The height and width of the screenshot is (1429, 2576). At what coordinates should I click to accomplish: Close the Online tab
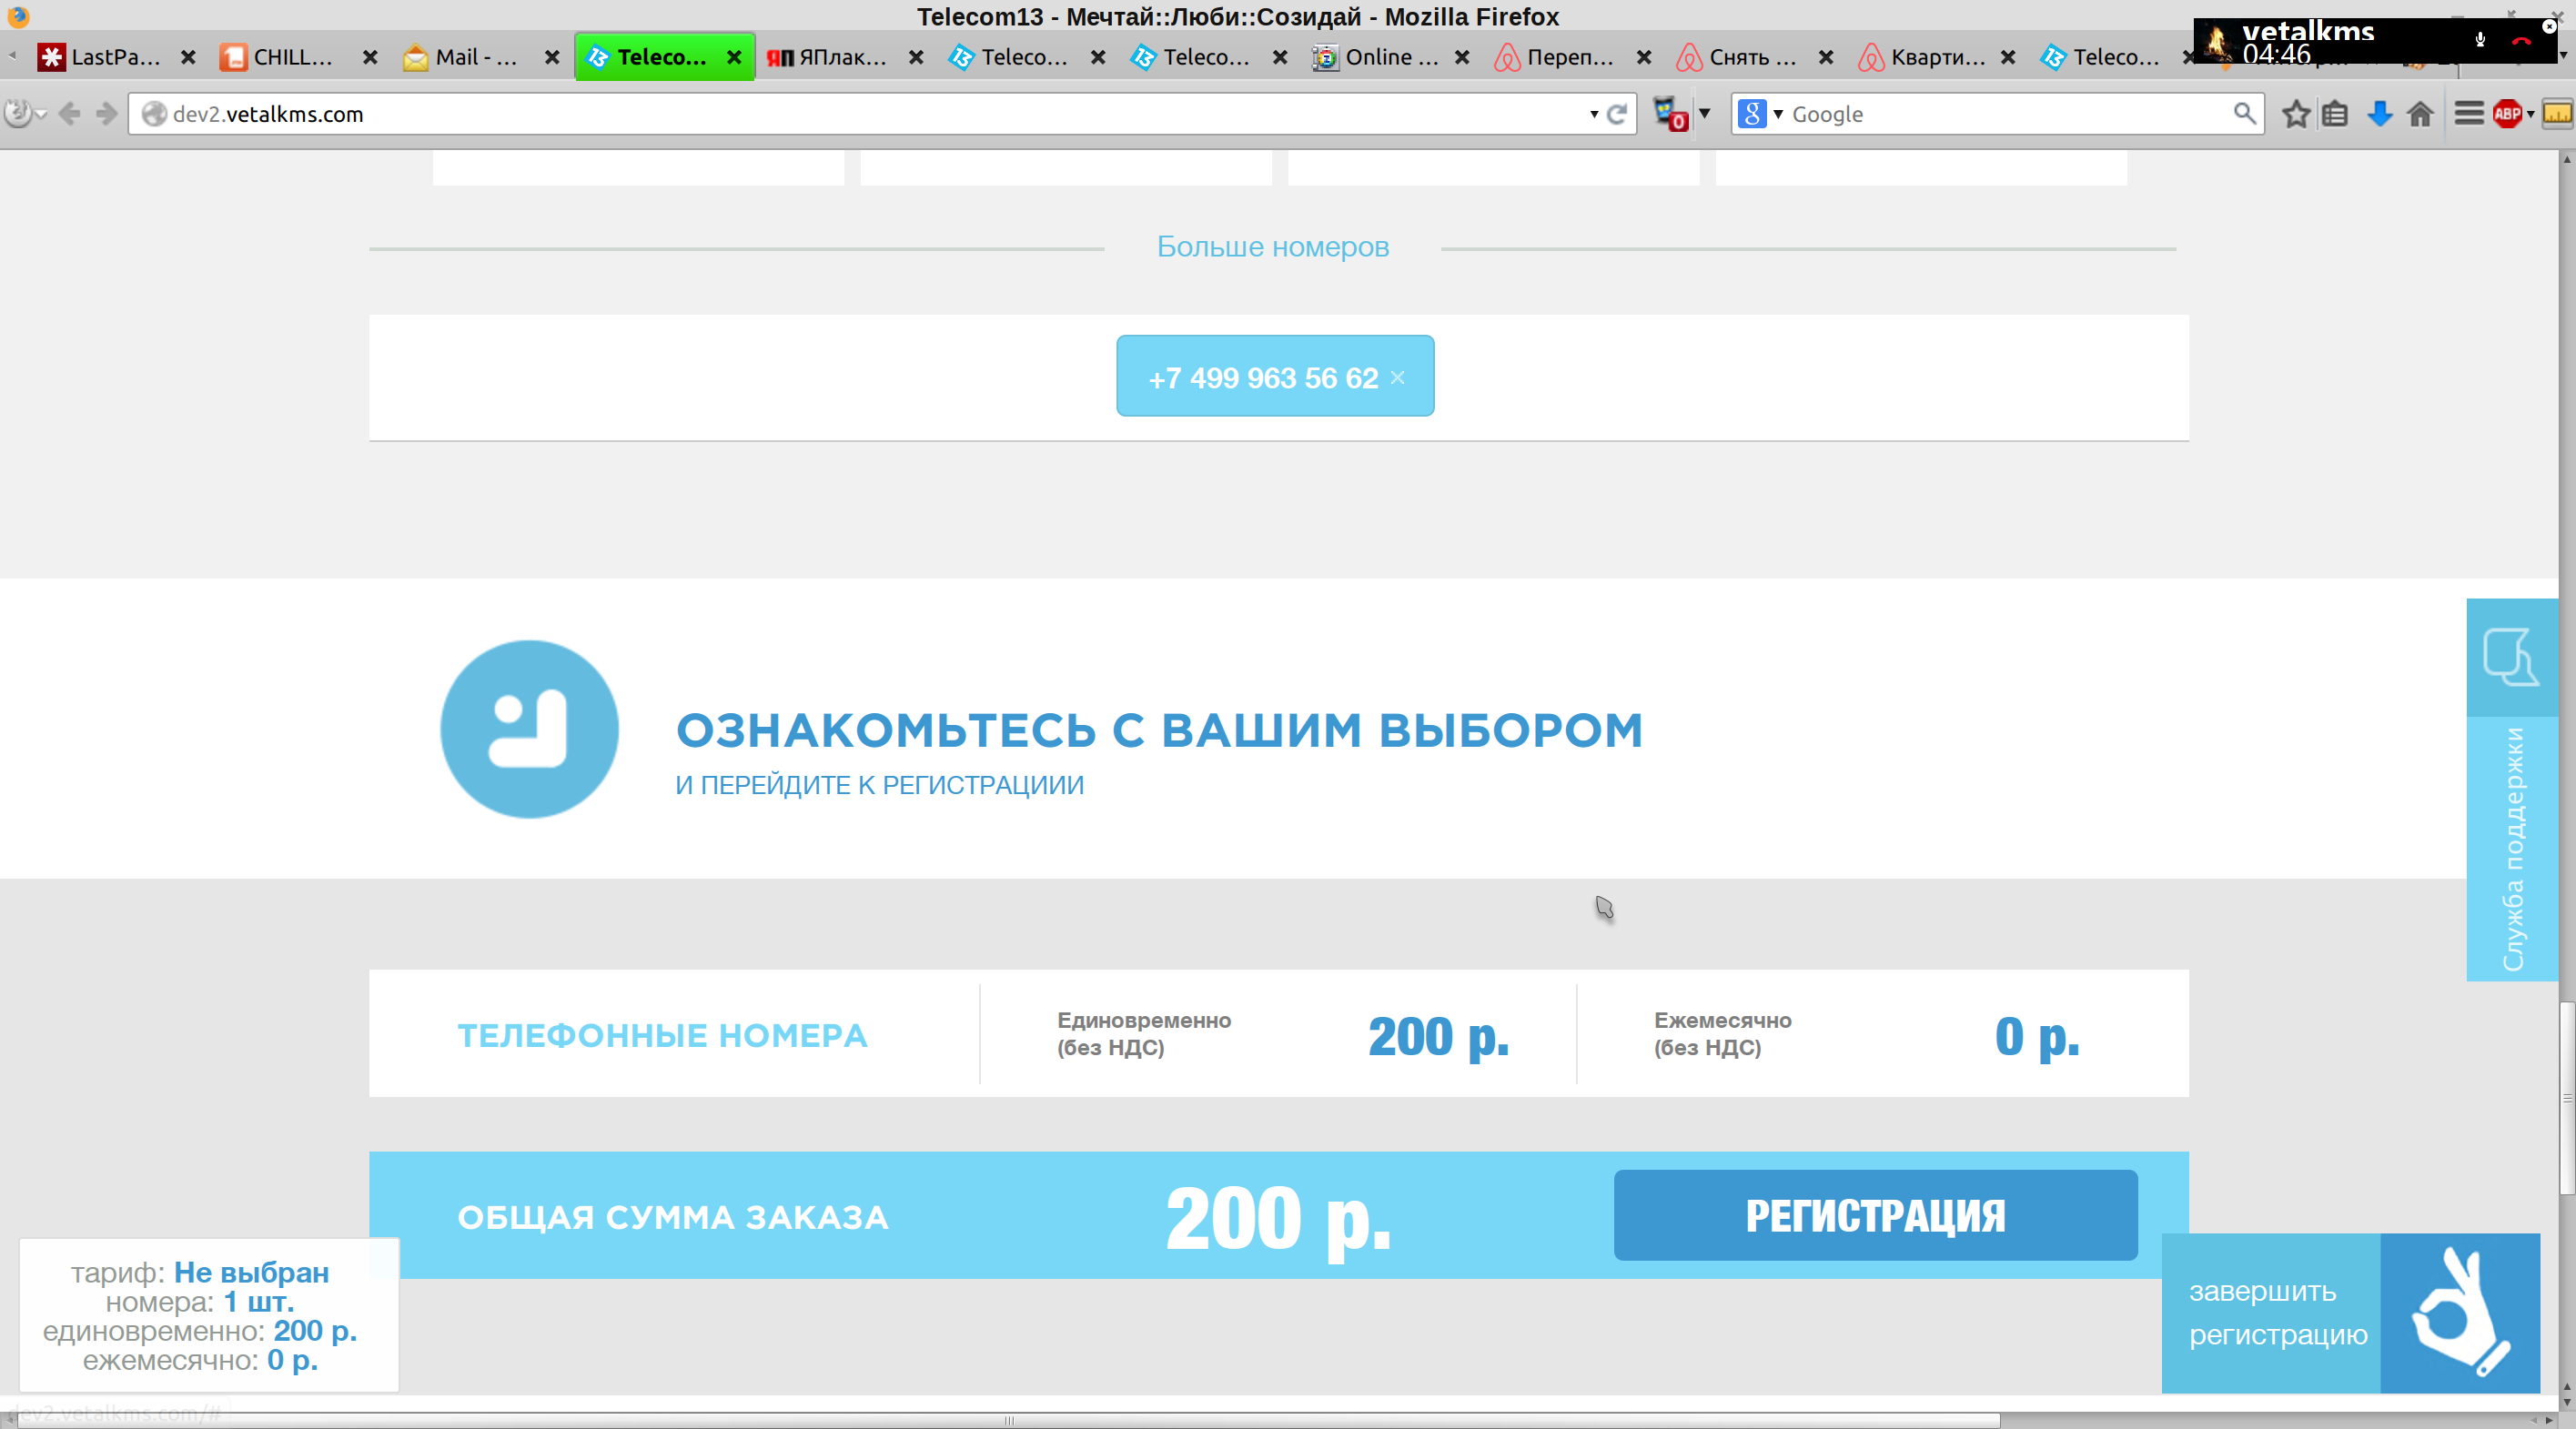point(1462,57)
